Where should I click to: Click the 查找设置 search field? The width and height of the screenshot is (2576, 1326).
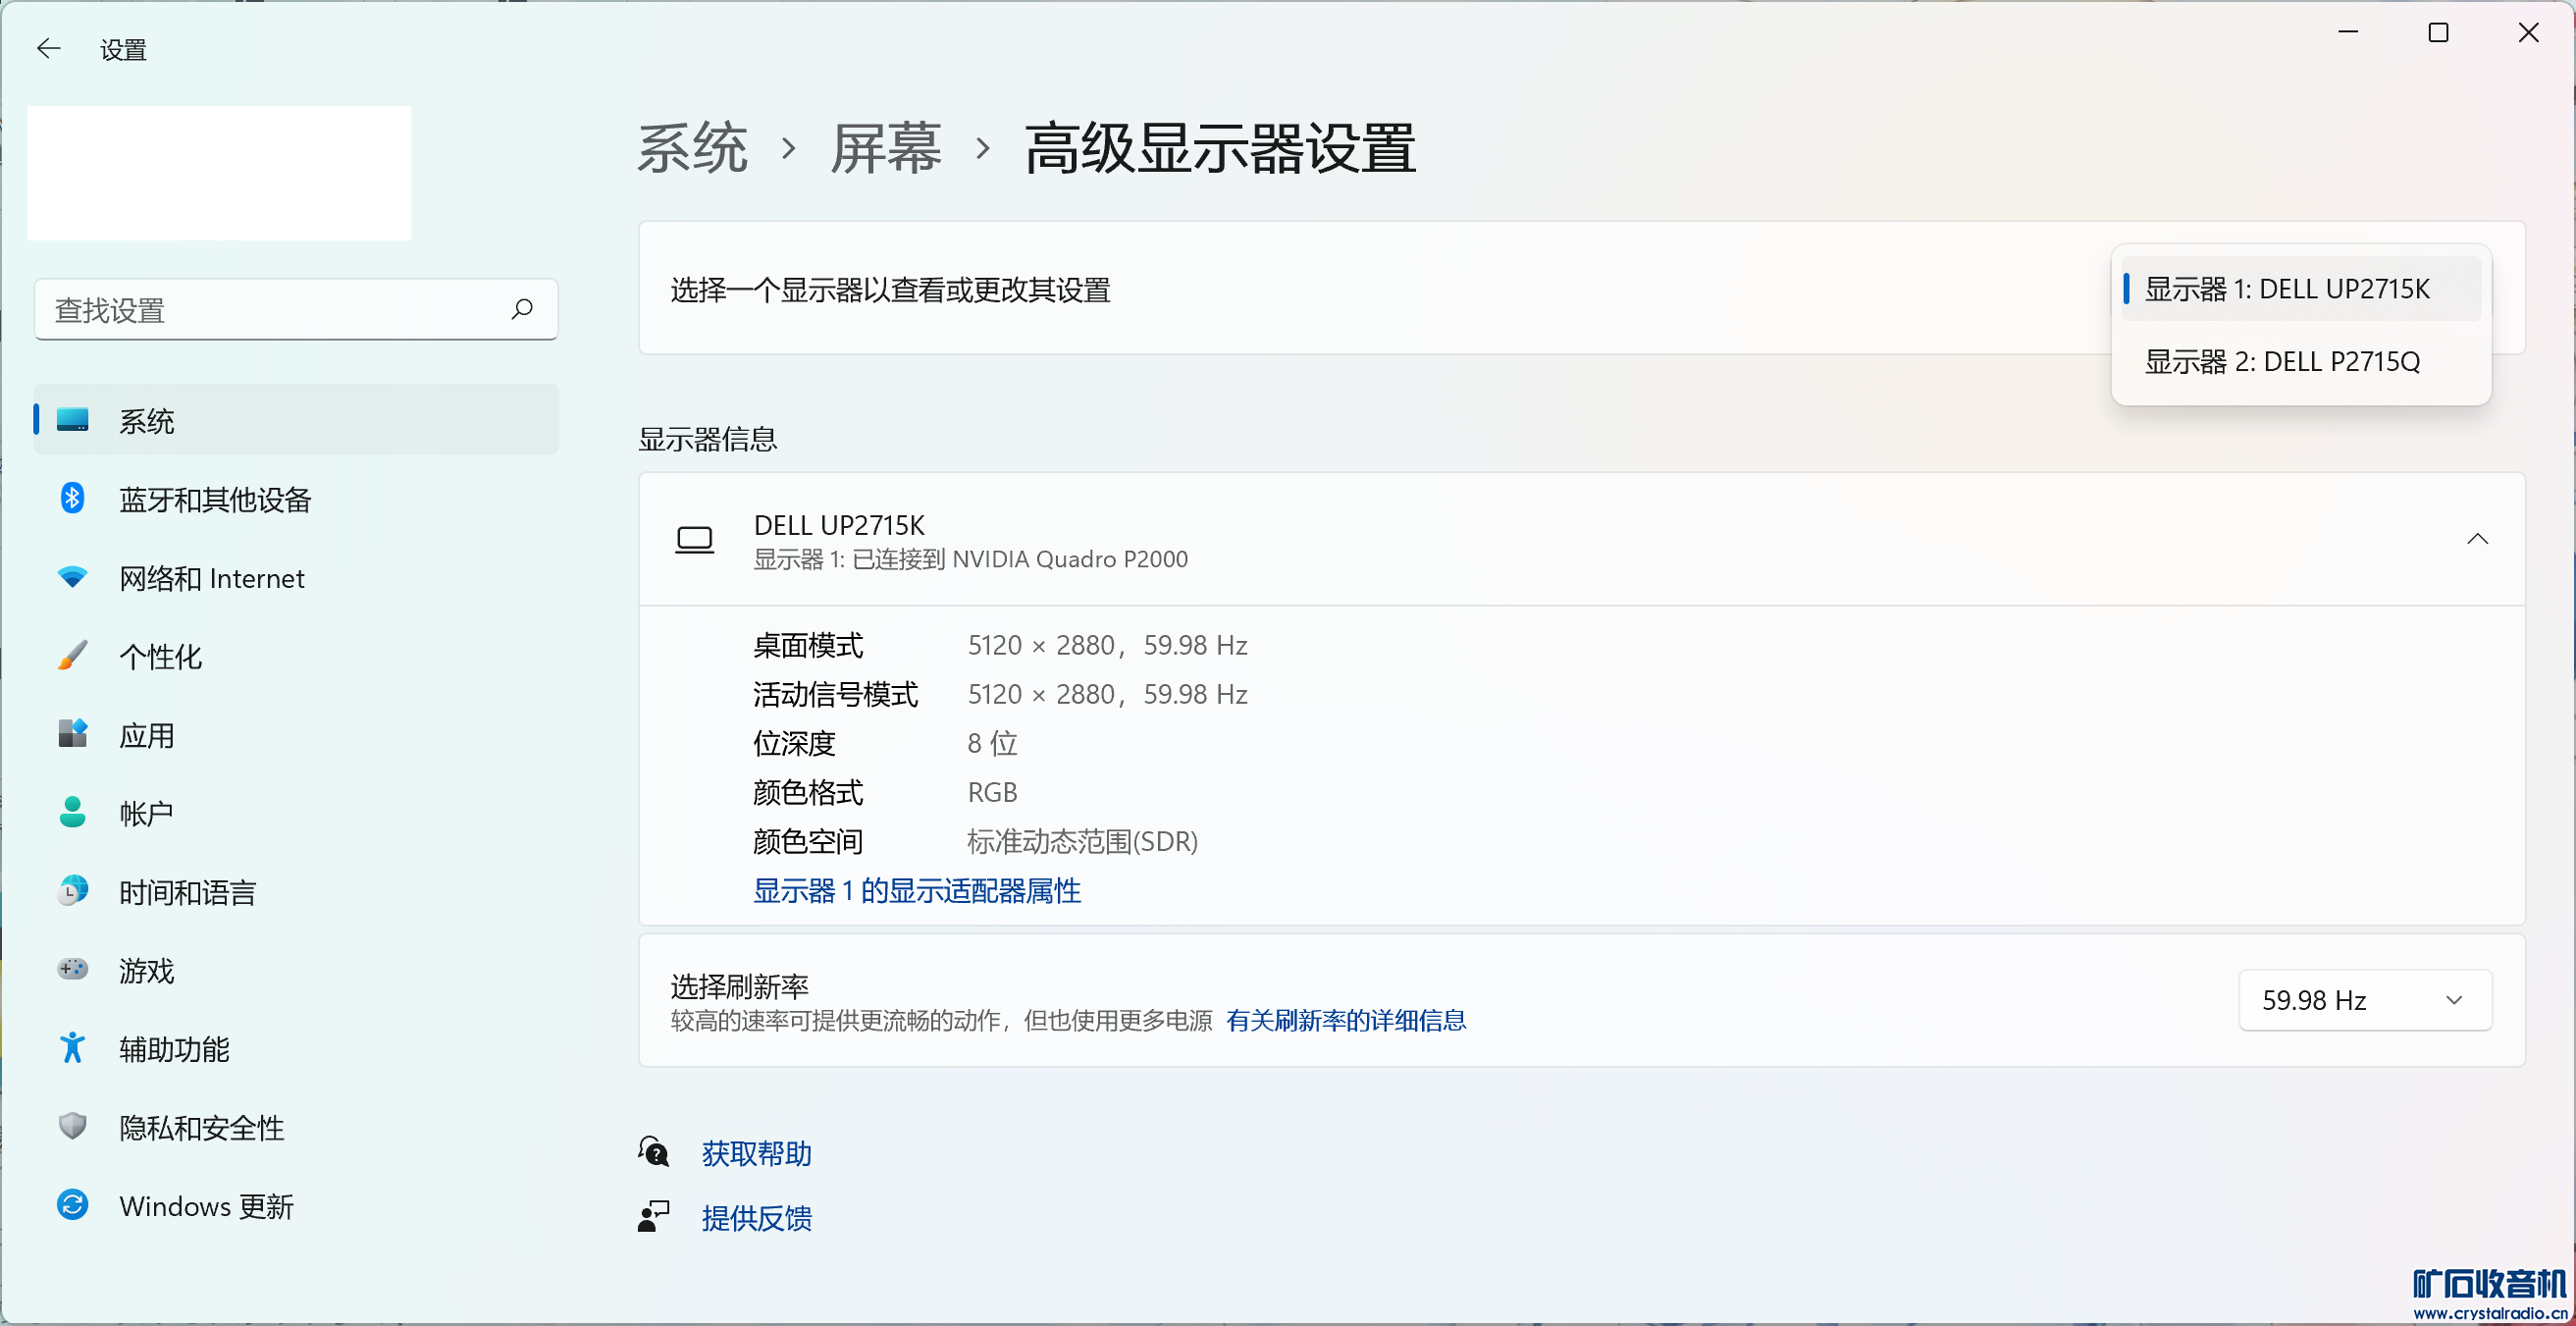pyautogui.click(x=270, y=310)
